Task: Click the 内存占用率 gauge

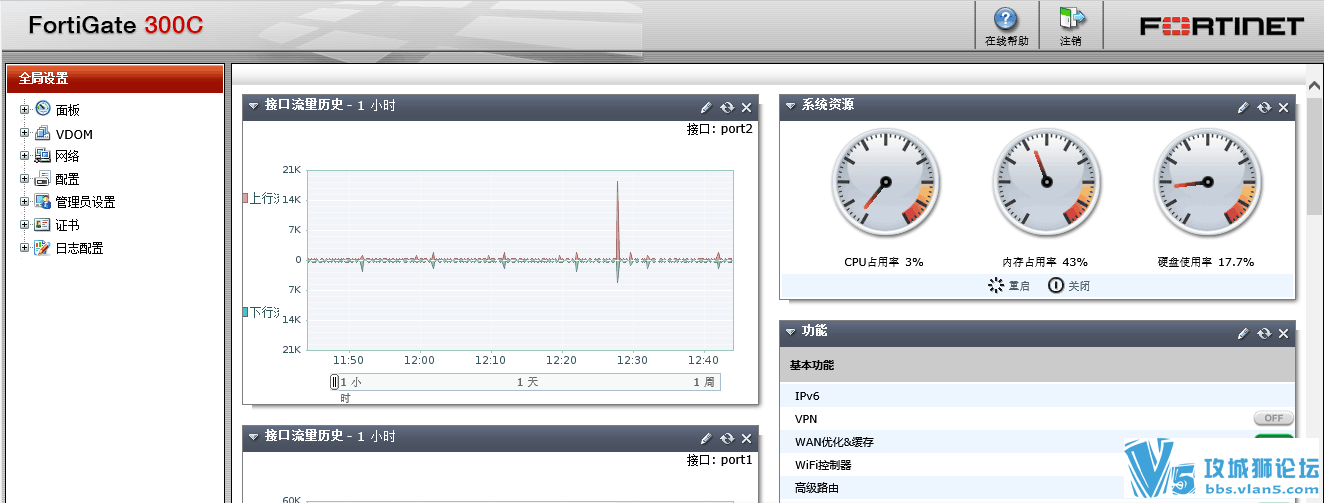Action: (1045, 183)
